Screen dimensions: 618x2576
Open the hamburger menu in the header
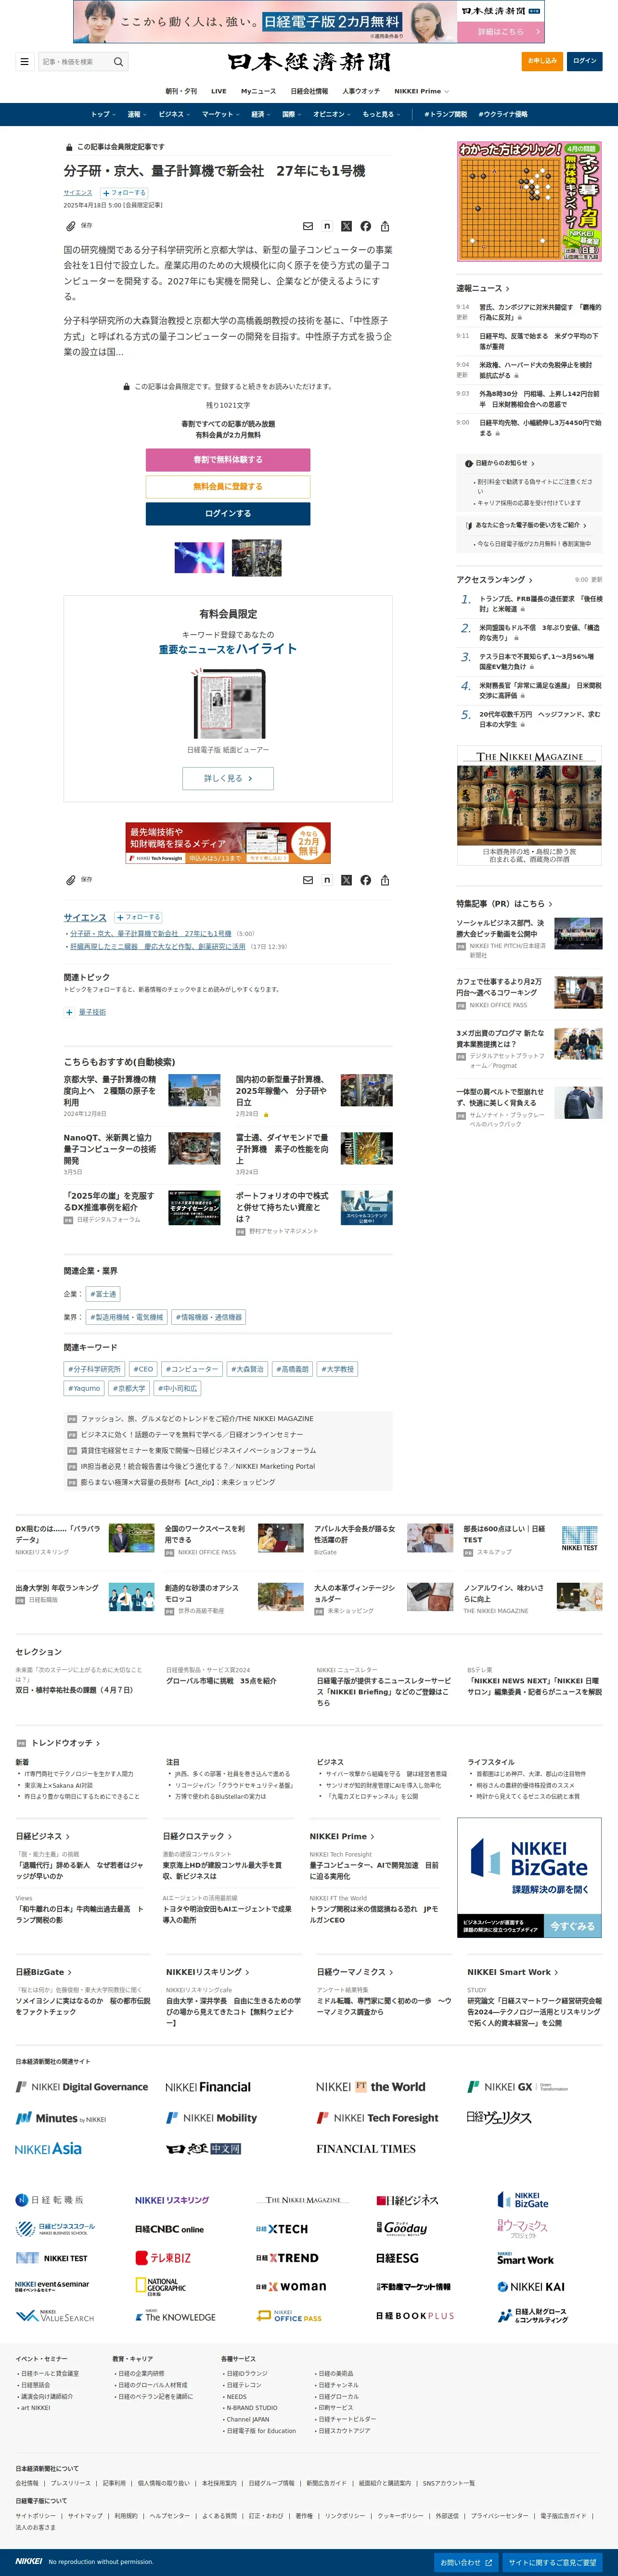(25, 61)
